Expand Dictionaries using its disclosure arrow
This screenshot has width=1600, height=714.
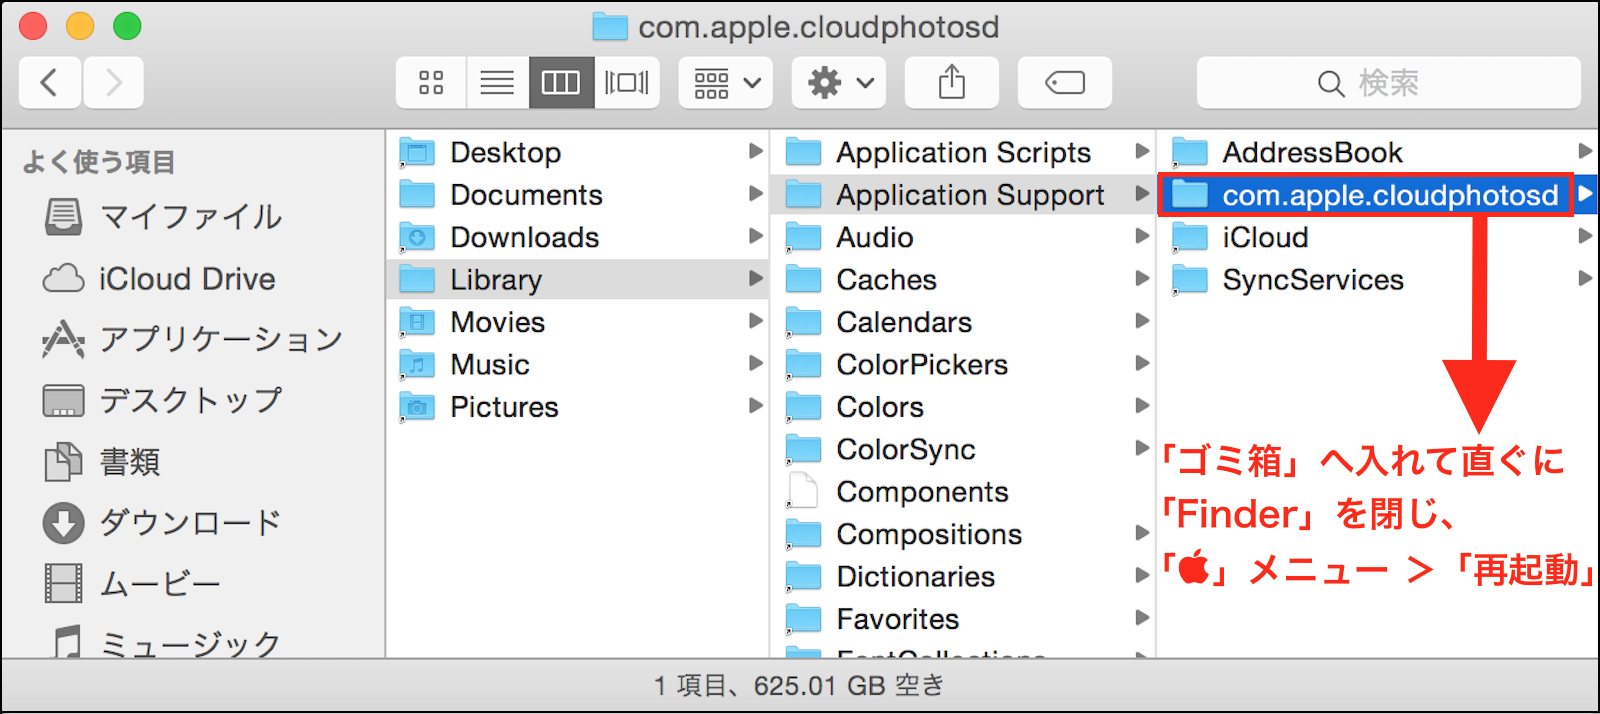pos(1142,576)
